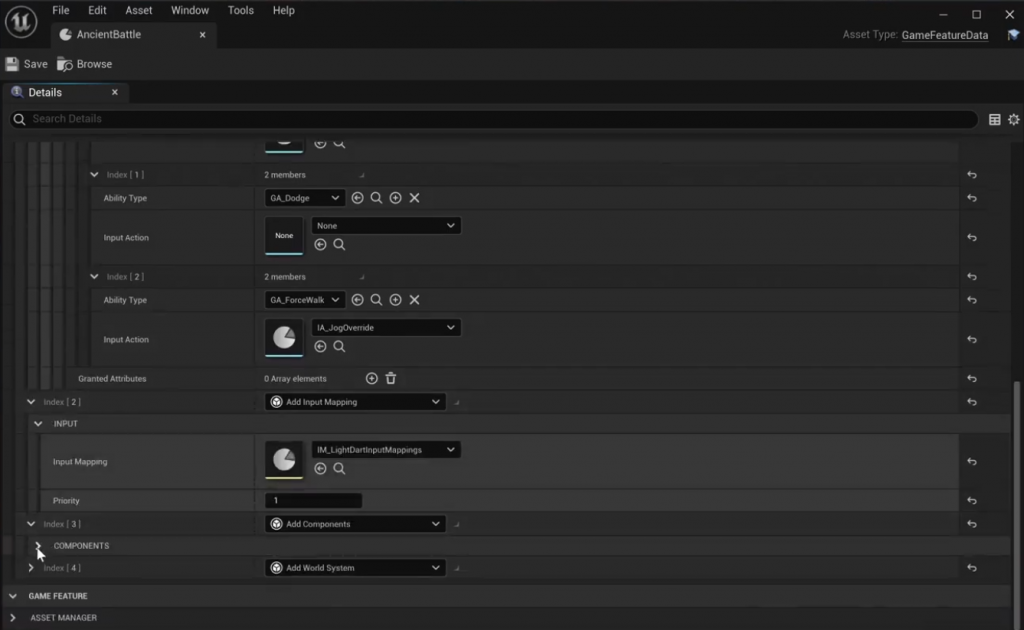Viewport: 1024px width, 630px height.
Task: Expand the COMPONENTS section
Action: 38,546
